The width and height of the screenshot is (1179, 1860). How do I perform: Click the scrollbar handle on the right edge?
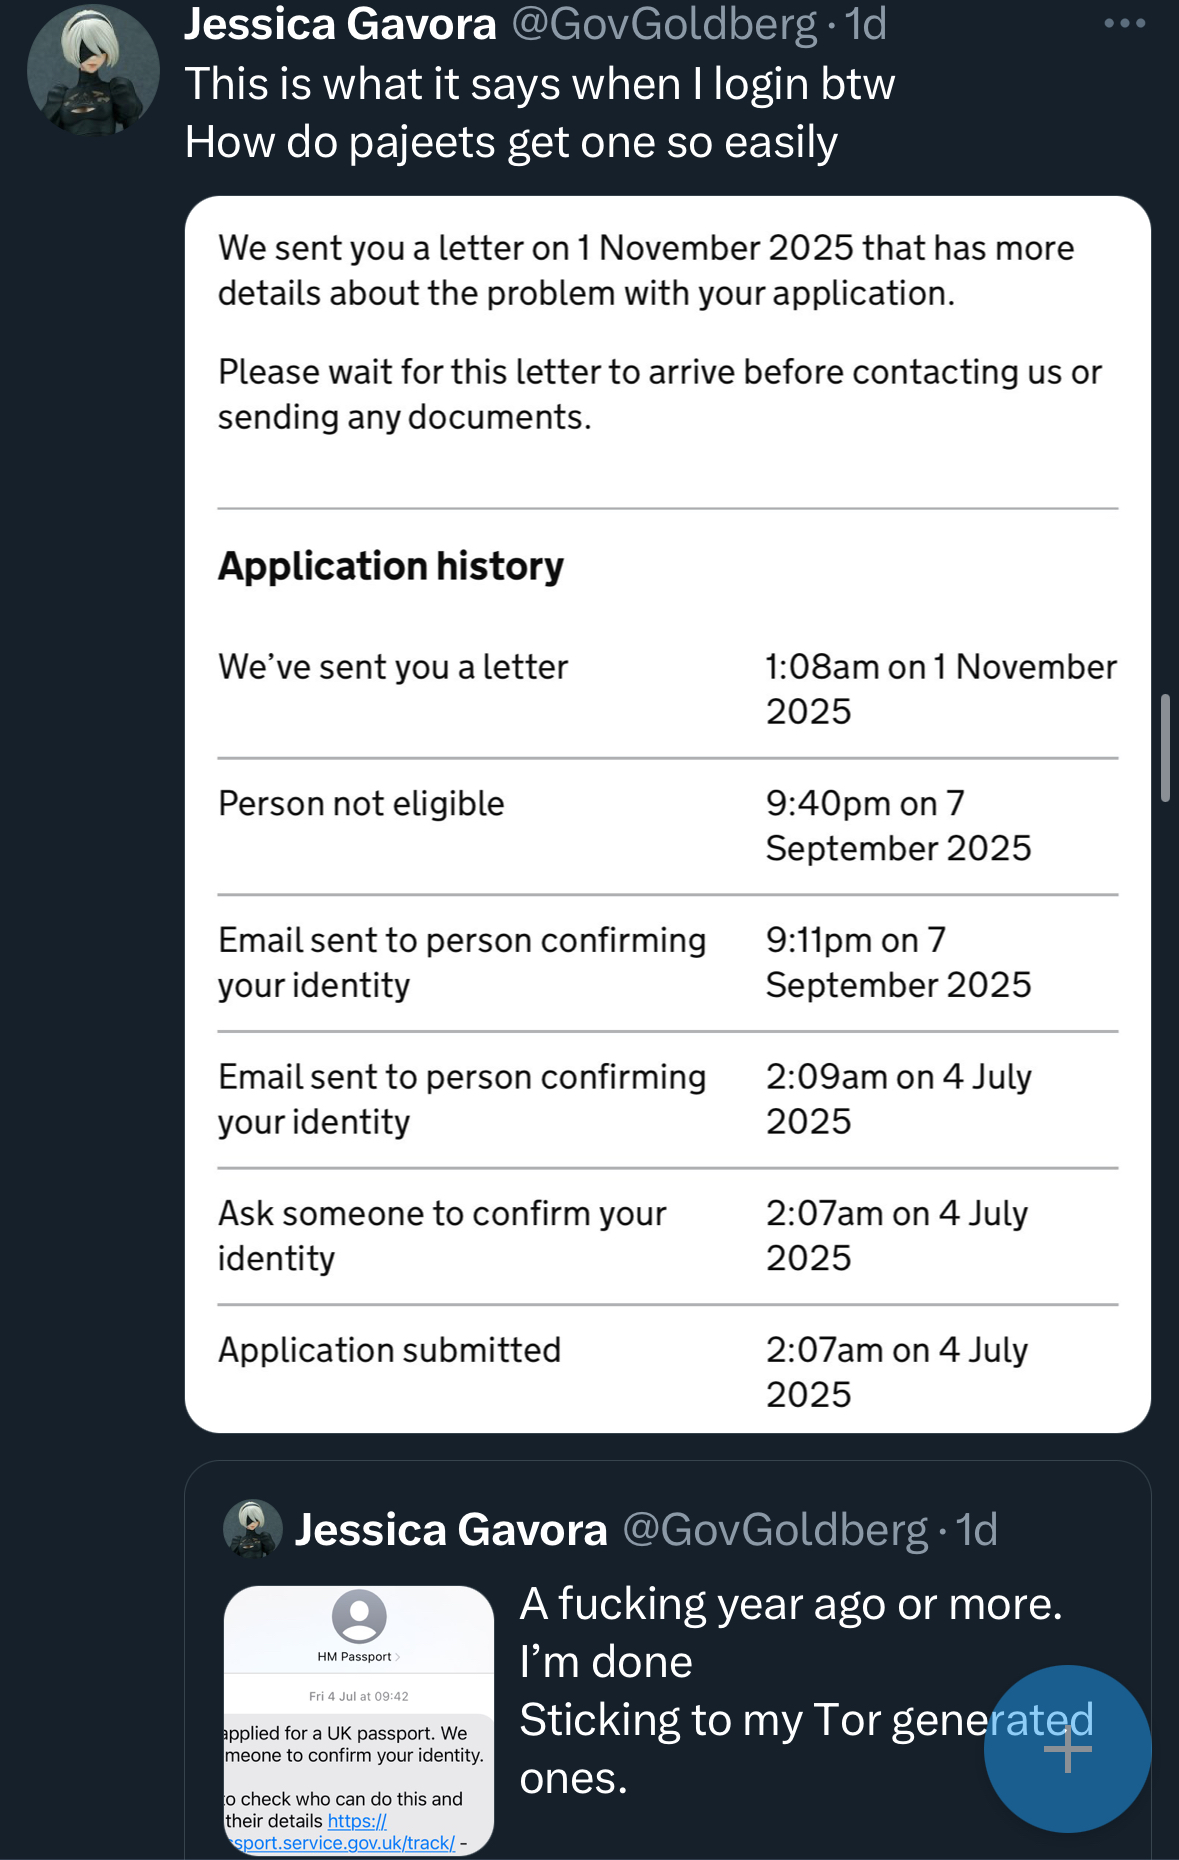tap(1165, 747)
